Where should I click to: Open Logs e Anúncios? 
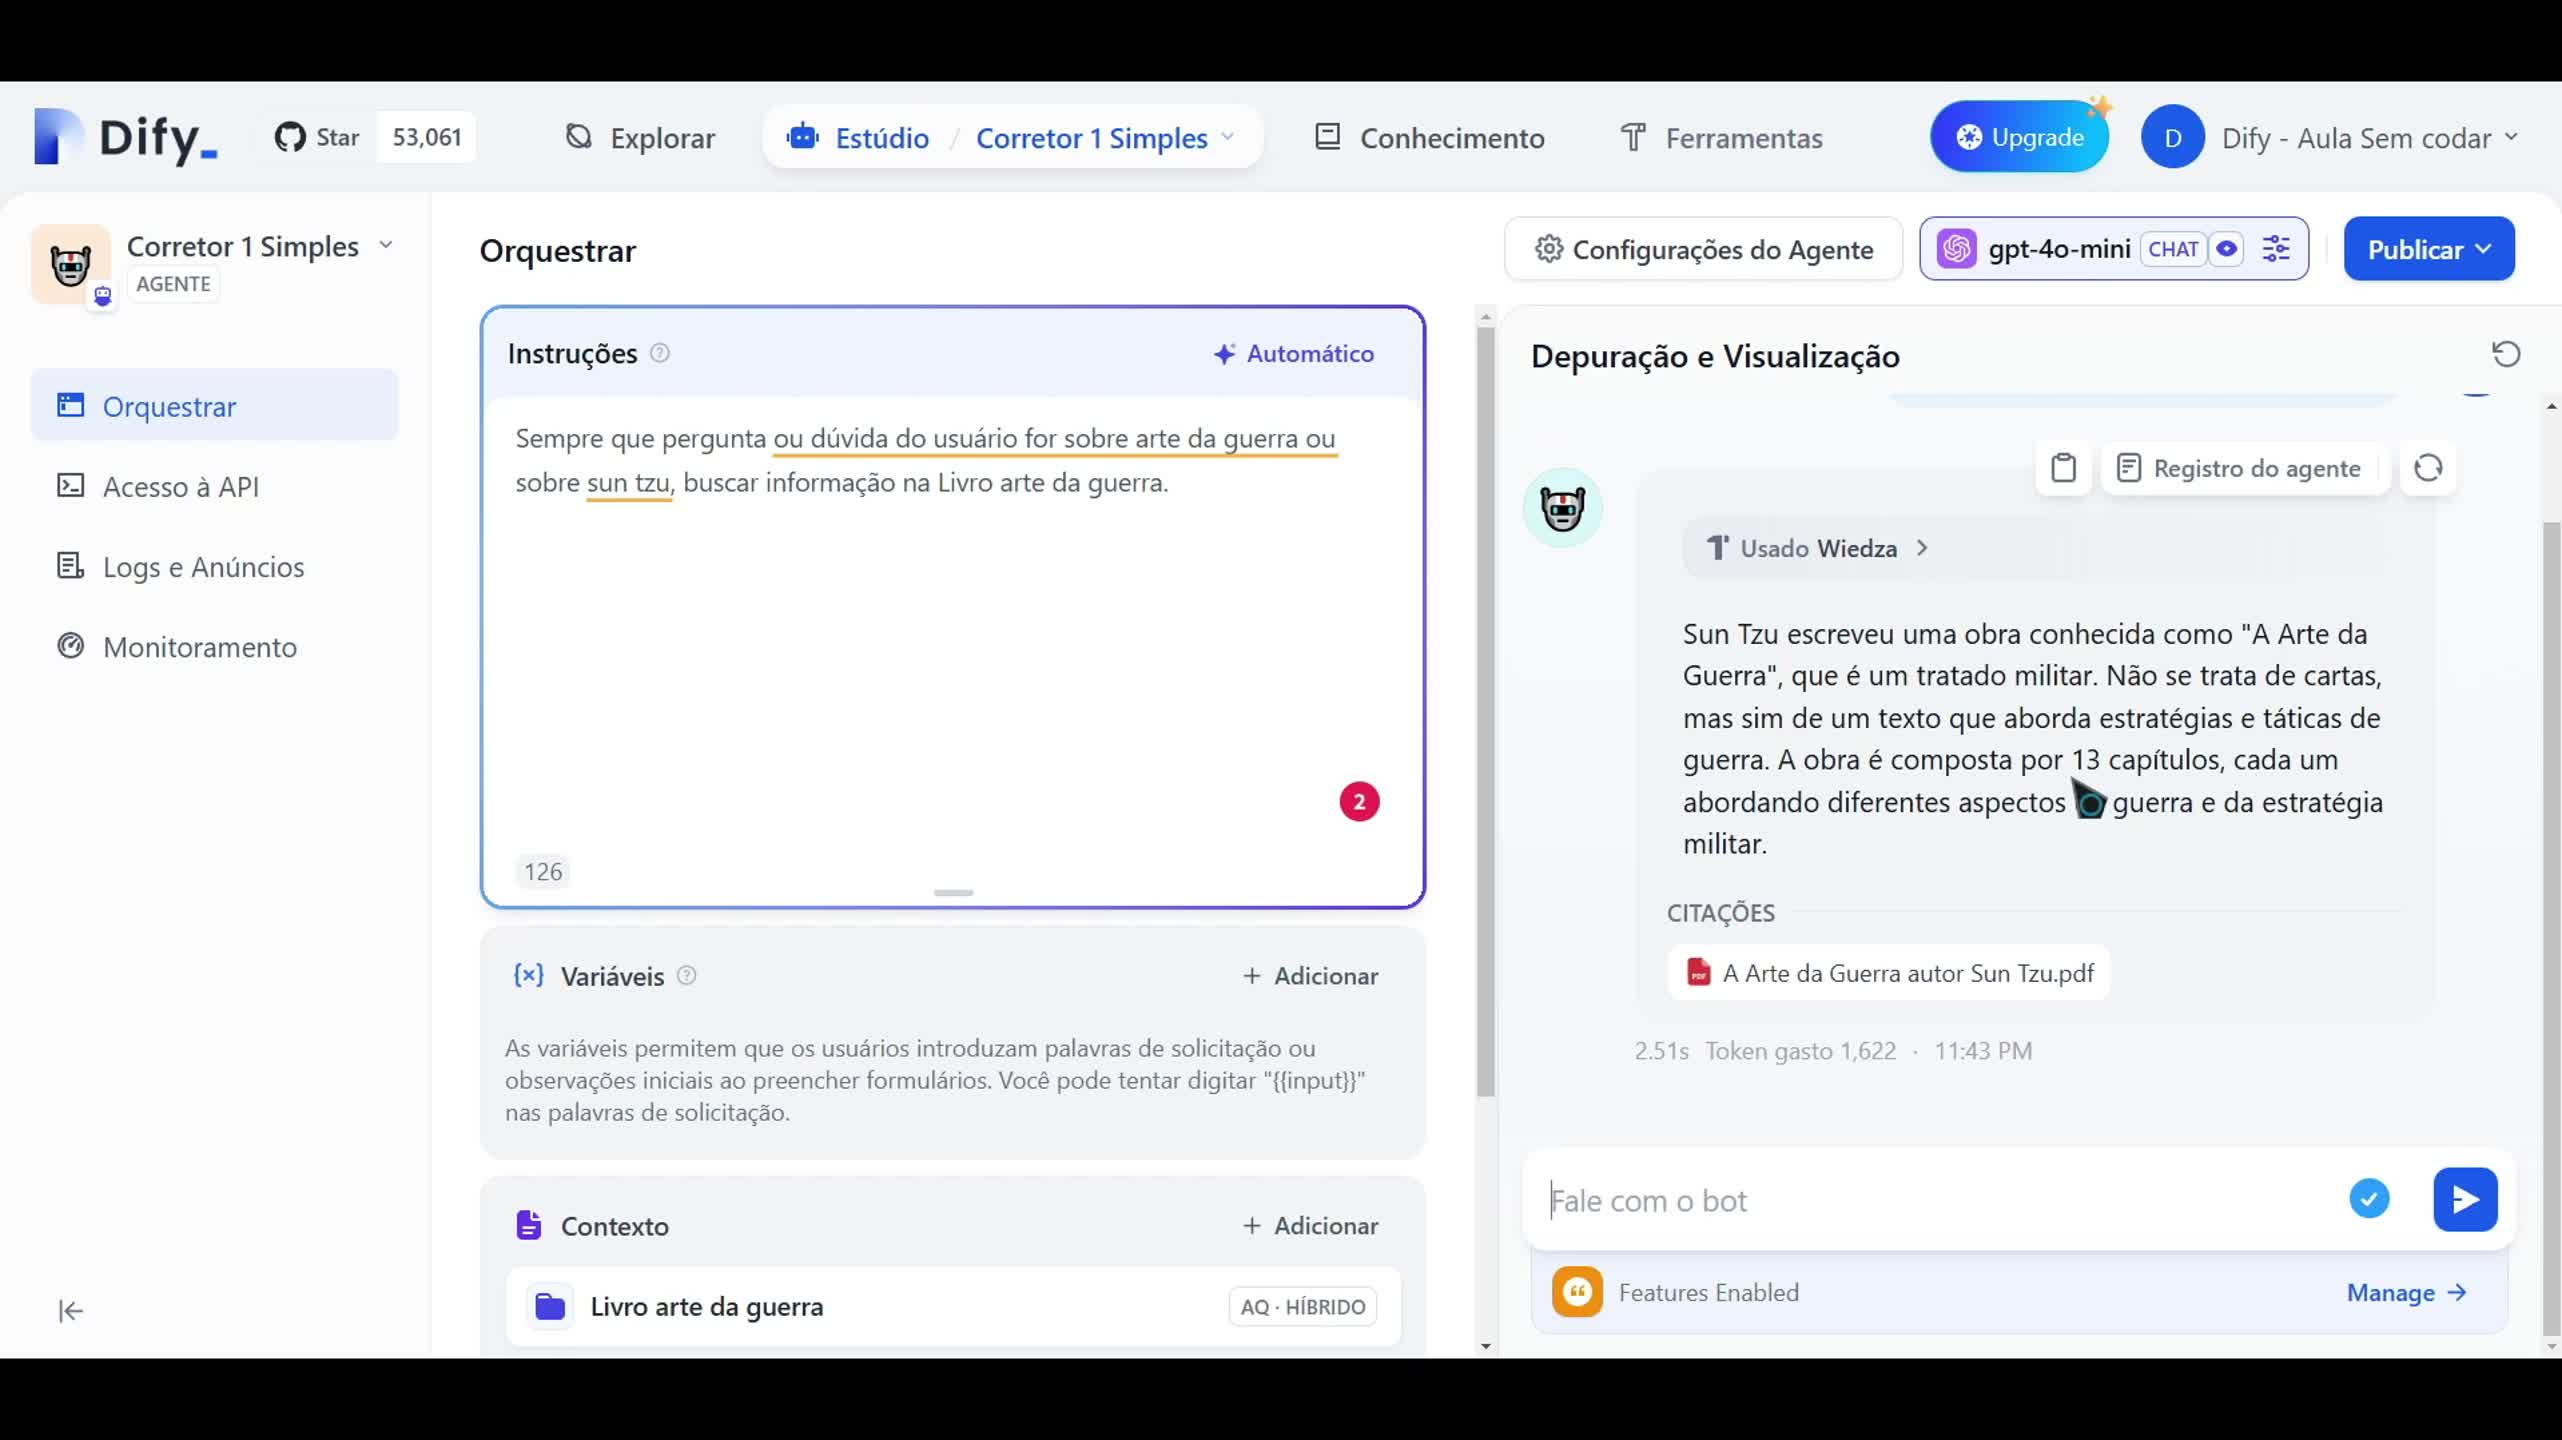[x=203, y=566]
